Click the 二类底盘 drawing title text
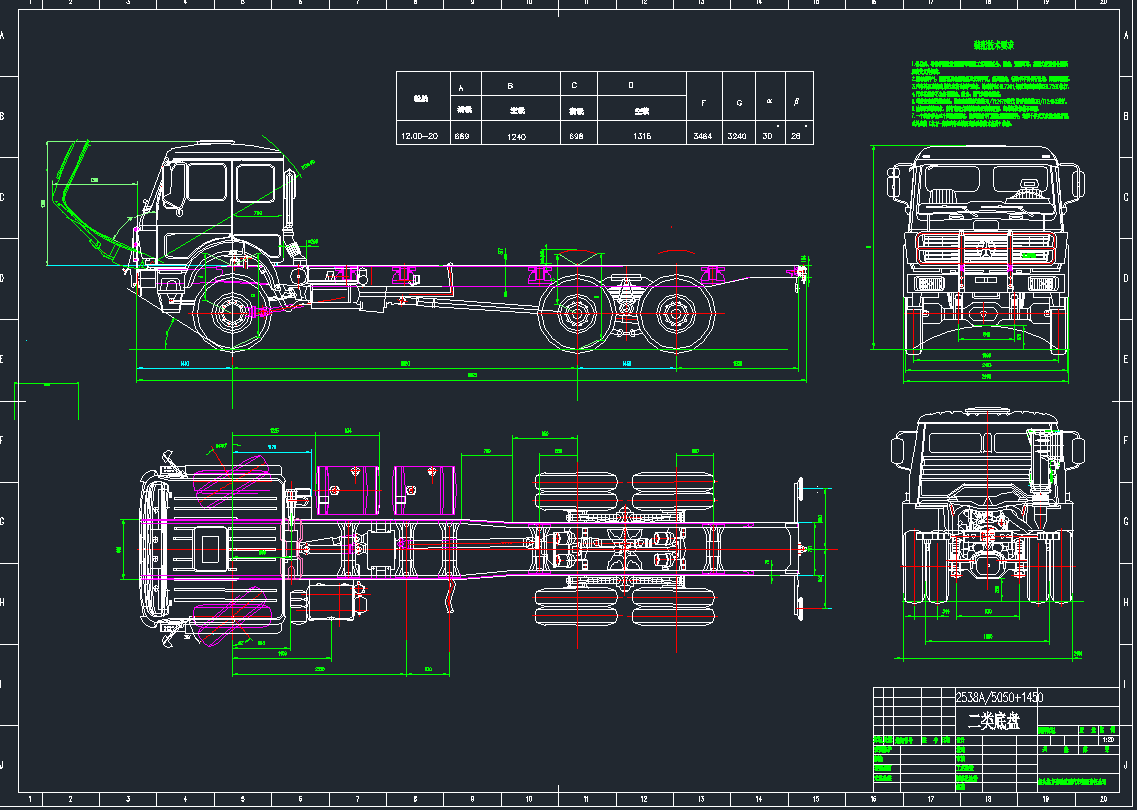This screenshot has height=810, width=1137. point(994,722)
